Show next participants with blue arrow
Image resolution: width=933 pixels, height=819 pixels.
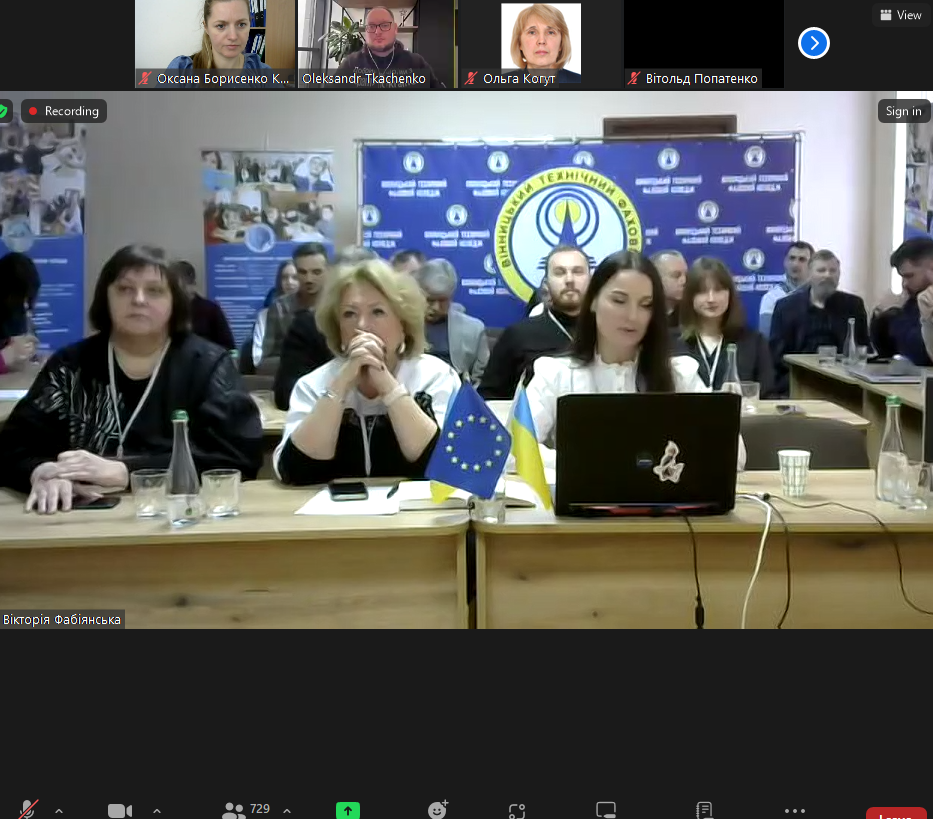[x=814, y=43]
